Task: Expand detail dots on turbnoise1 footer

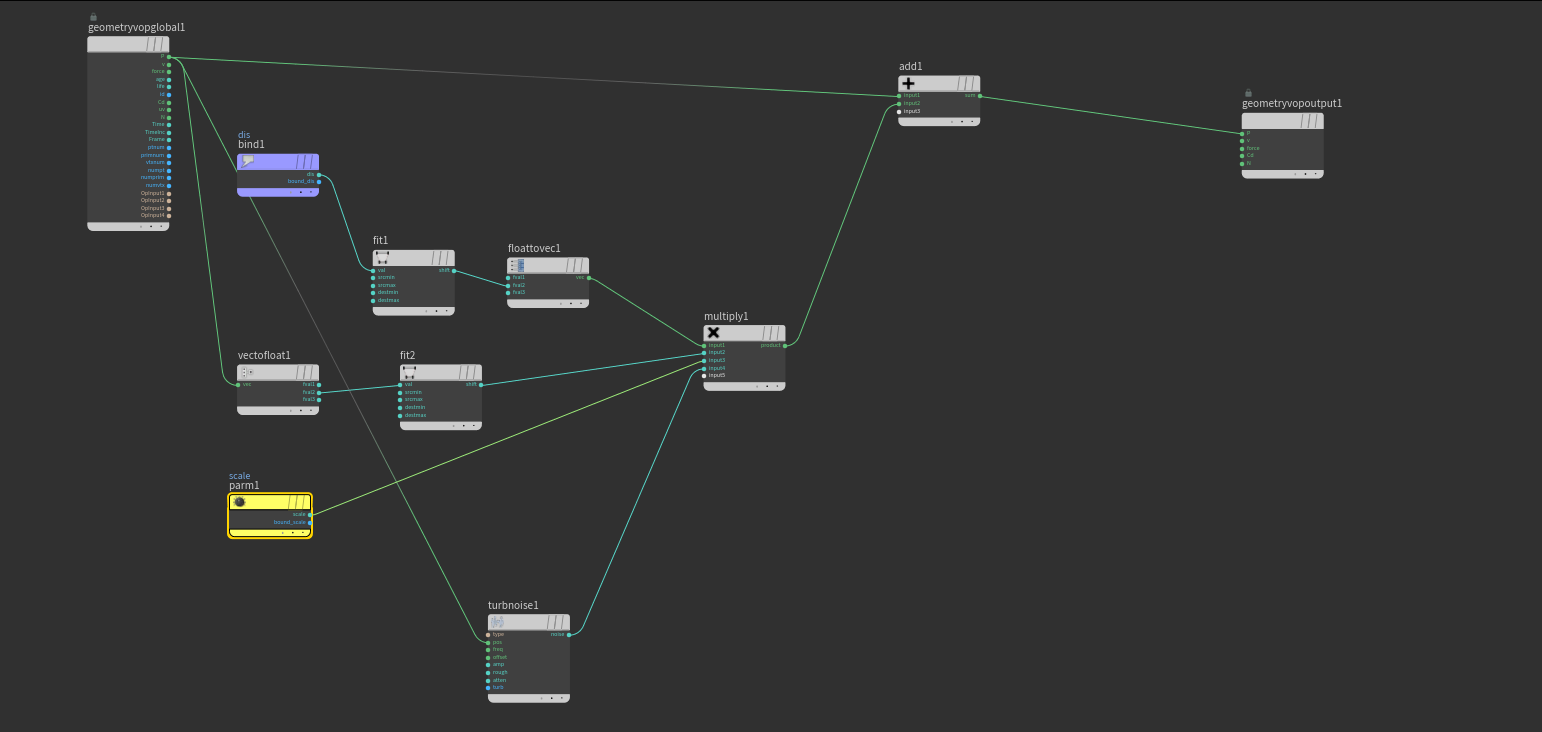Action: point(552,698)
